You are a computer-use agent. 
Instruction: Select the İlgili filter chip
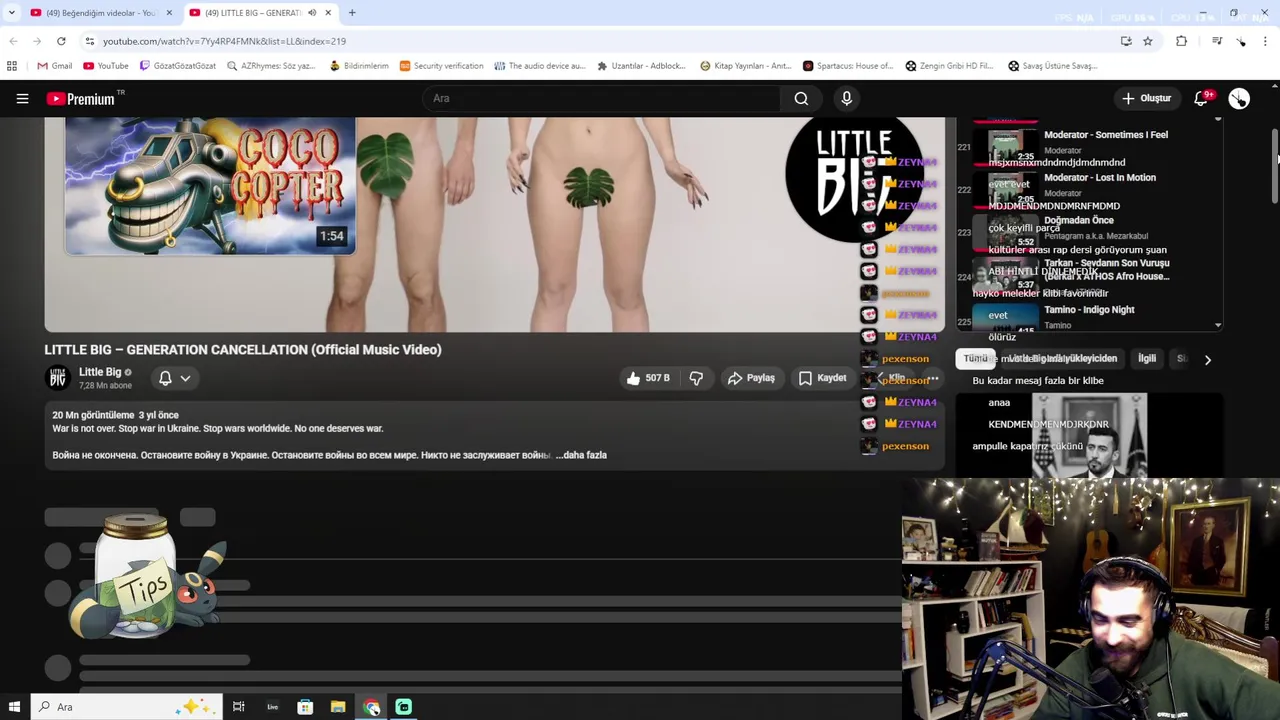(1146, 358)
